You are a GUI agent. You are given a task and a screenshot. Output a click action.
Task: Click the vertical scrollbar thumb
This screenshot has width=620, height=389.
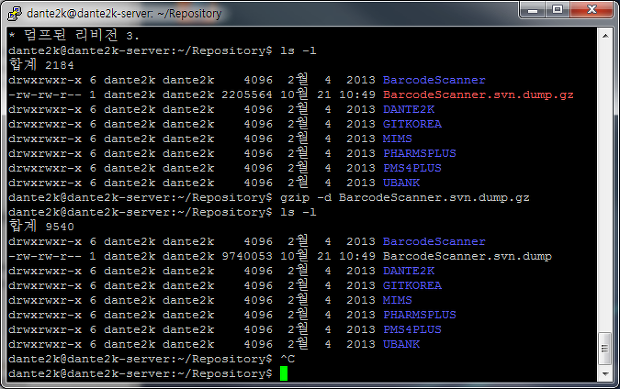[x=605, y=348]
